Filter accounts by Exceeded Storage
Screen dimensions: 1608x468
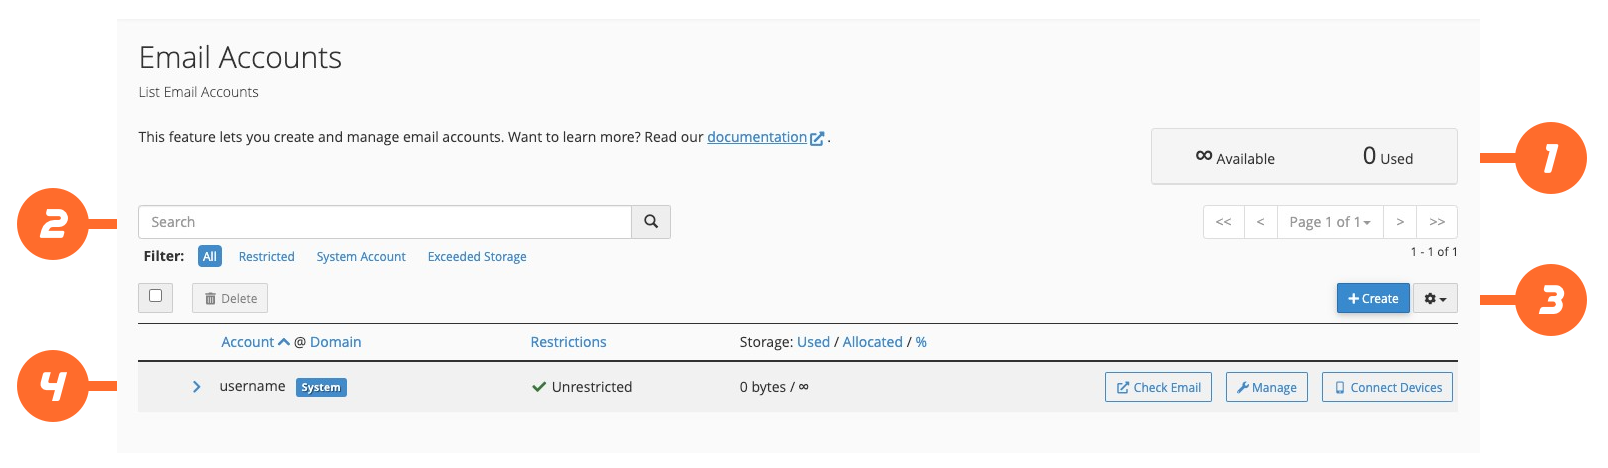(477, 257)
